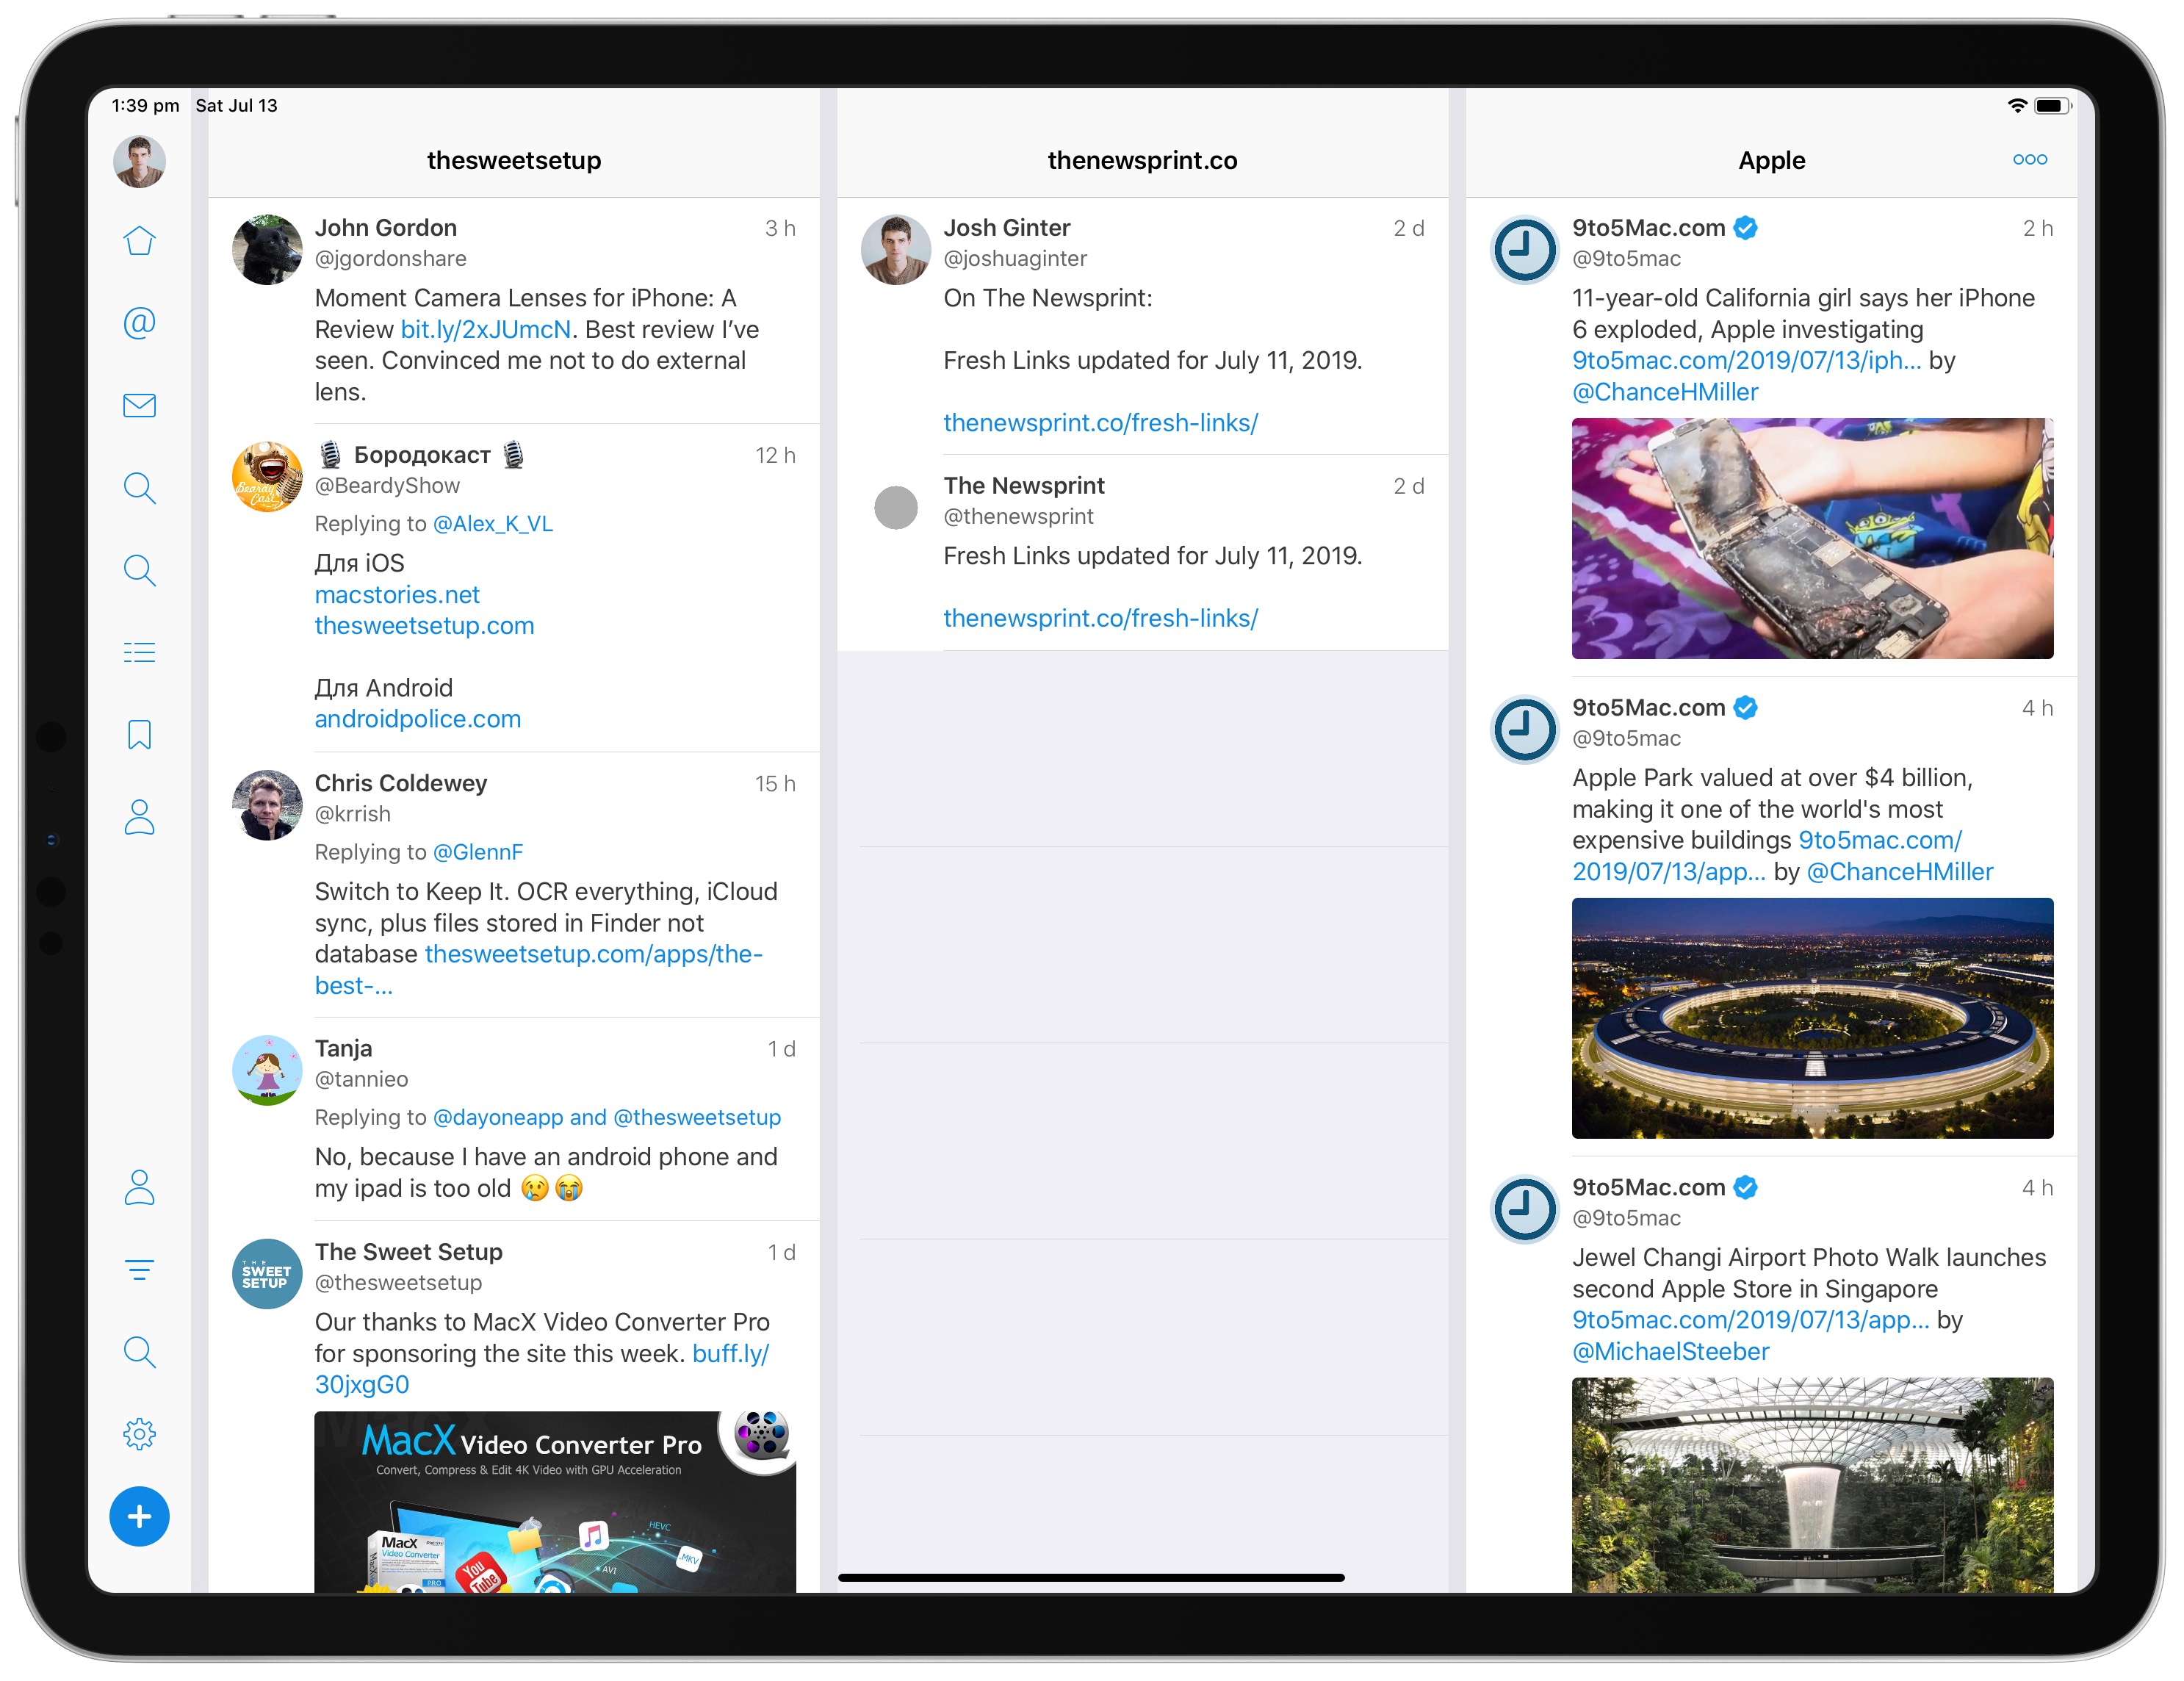The width and height of the screenshot is (2184, 1681).
Task: View the MacX Video Converter Pro image
Action: click(555, 1502)
